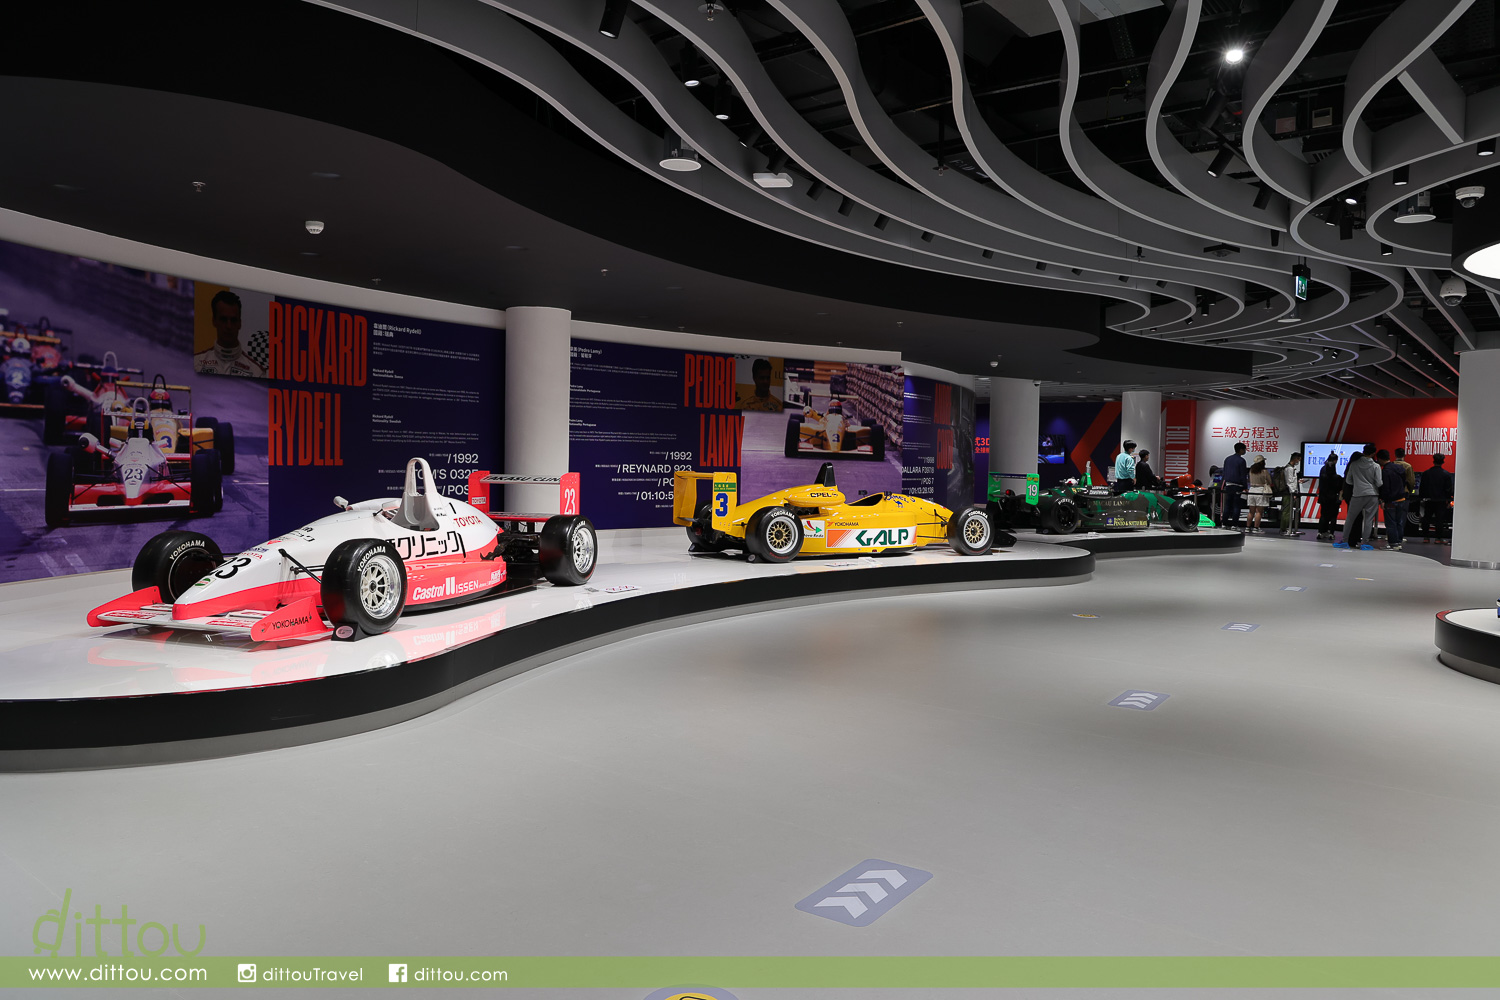This screenshot has width=1500, height=1000.
Task: Open the dittouTravel Instagram handle text
Action: point(312,974)
